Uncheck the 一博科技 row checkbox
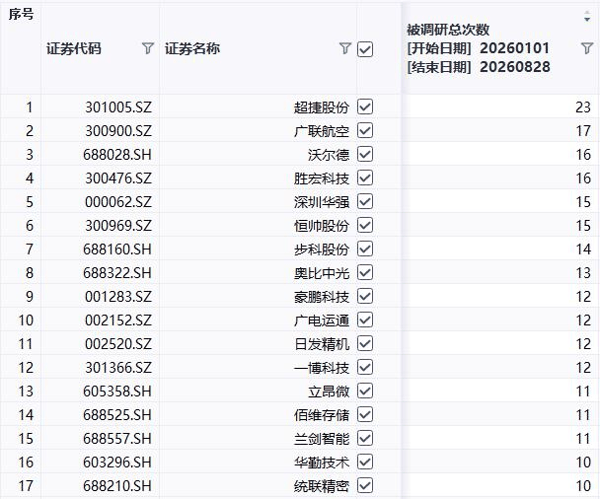The image size is (600, 499). [x=365, y=367]
